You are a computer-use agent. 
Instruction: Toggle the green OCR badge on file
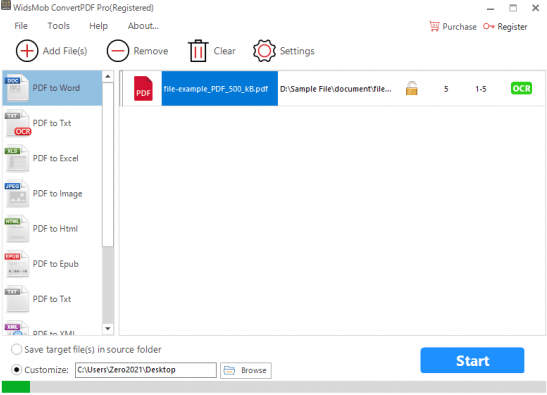tap(521, 88)
